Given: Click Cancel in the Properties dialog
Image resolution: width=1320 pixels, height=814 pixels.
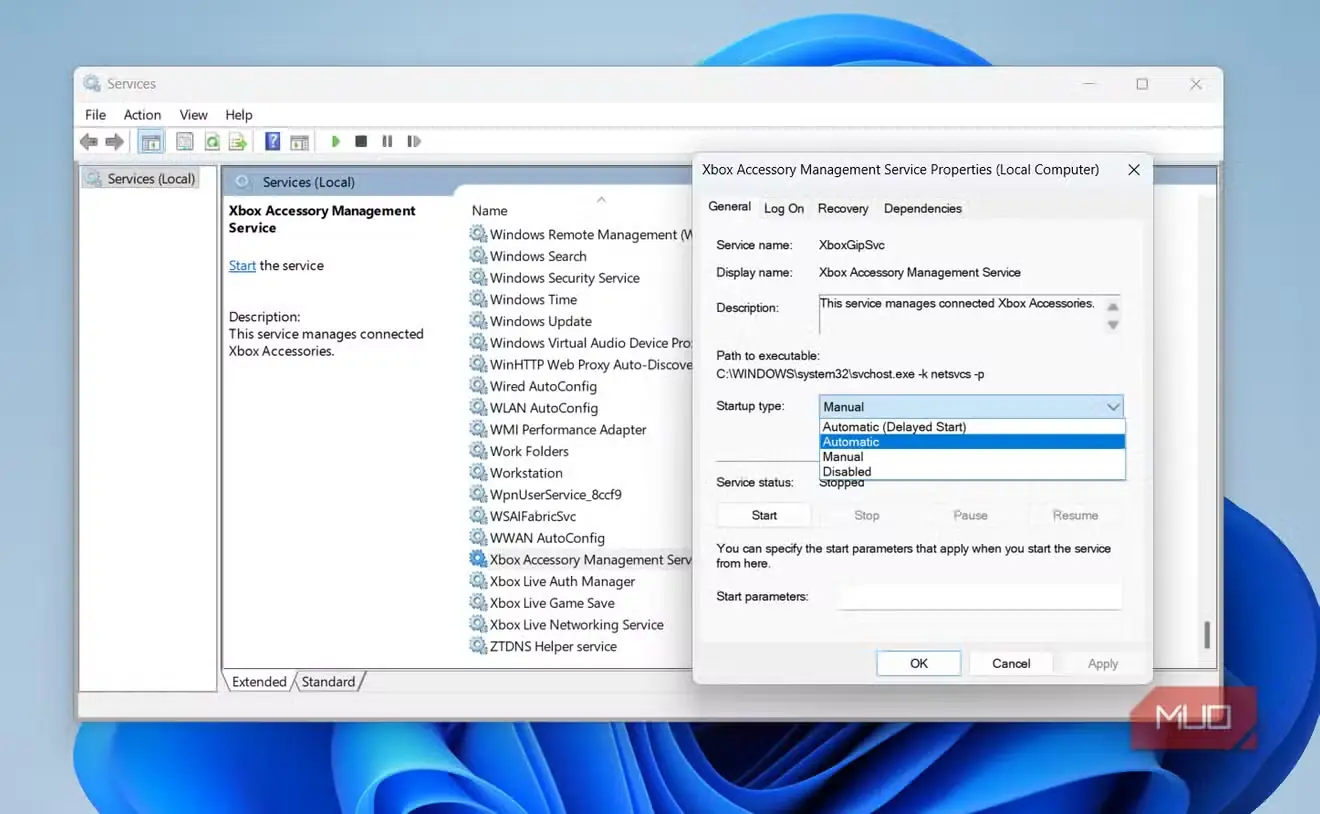Looking at the screenshot, I should [x=1011, y=663].
